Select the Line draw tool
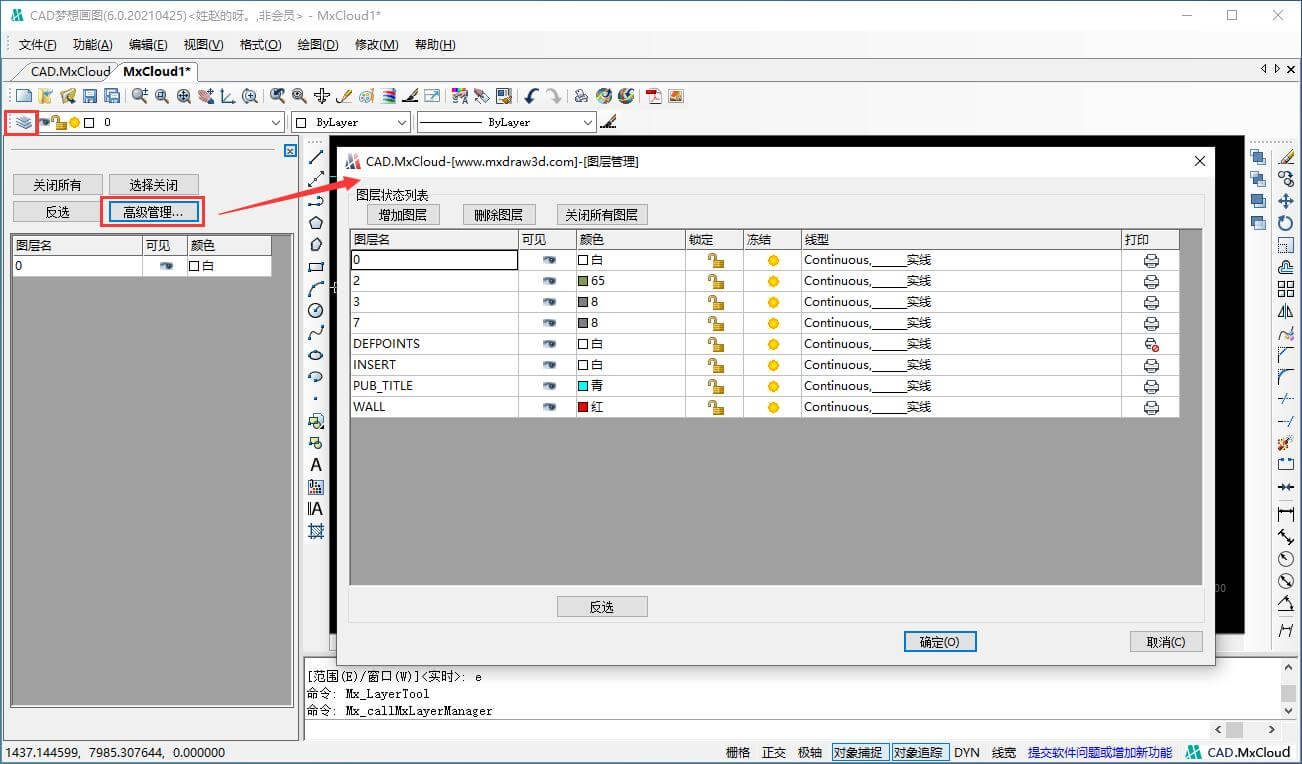The height and width of the screenshot is (764, 1302). pyautogui.click(x=316, y=157)
